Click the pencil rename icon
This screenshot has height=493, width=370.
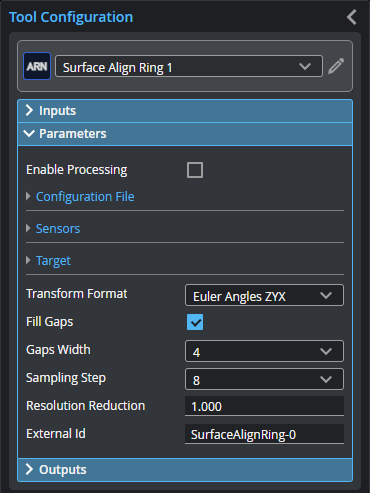point(336,66)
